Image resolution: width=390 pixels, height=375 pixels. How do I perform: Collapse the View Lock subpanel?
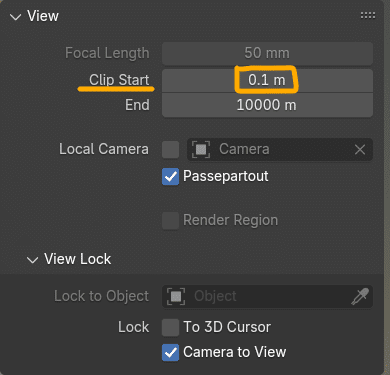point(32,260)
